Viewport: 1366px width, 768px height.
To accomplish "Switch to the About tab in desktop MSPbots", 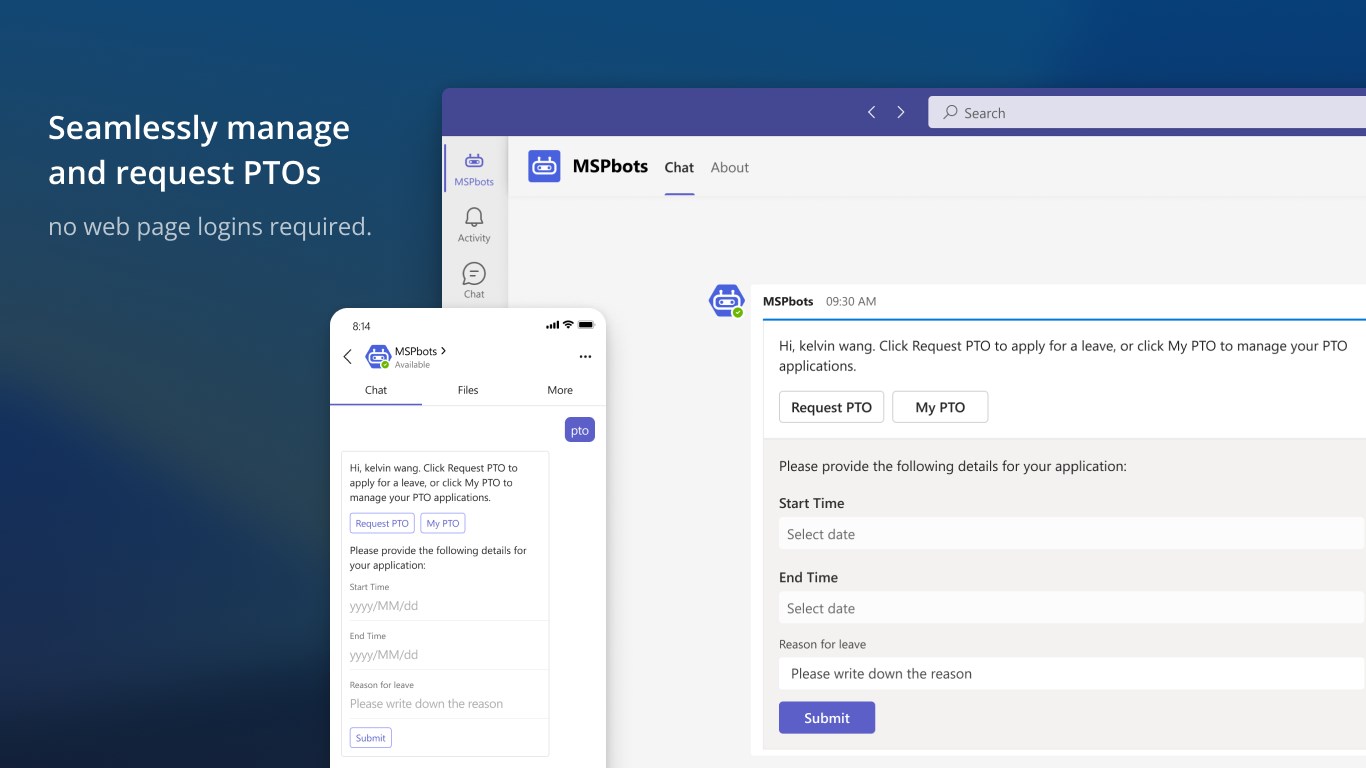I will (x=730, y=168).
